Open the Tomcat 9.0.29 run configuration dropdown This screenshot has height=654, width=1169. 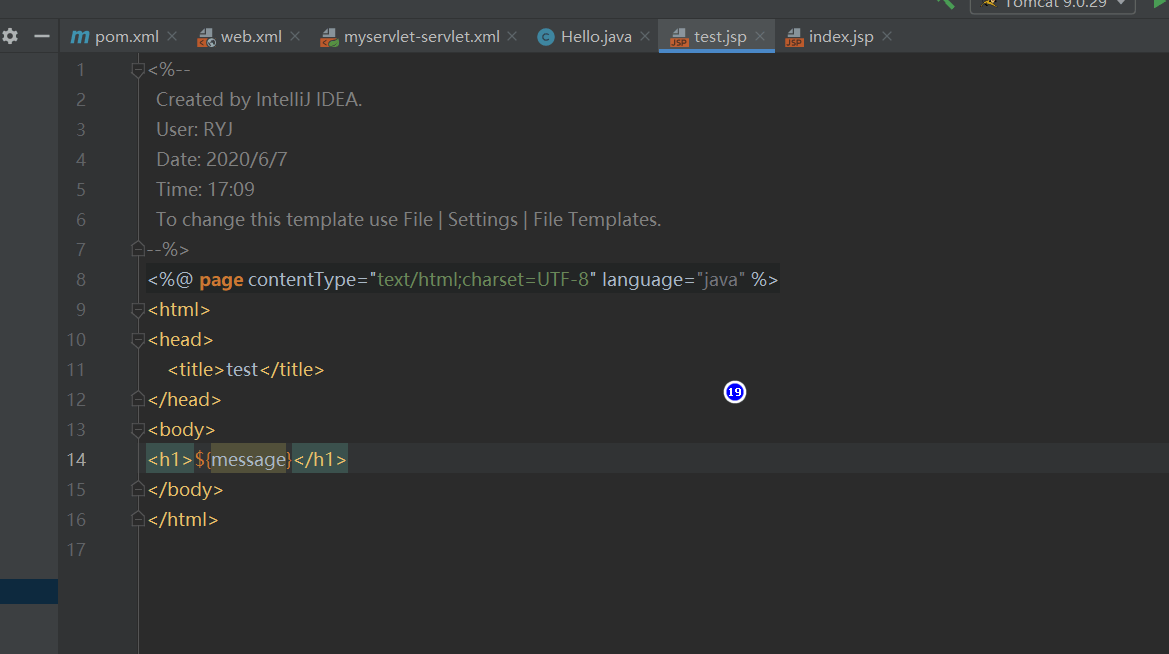pos(1052,4)
